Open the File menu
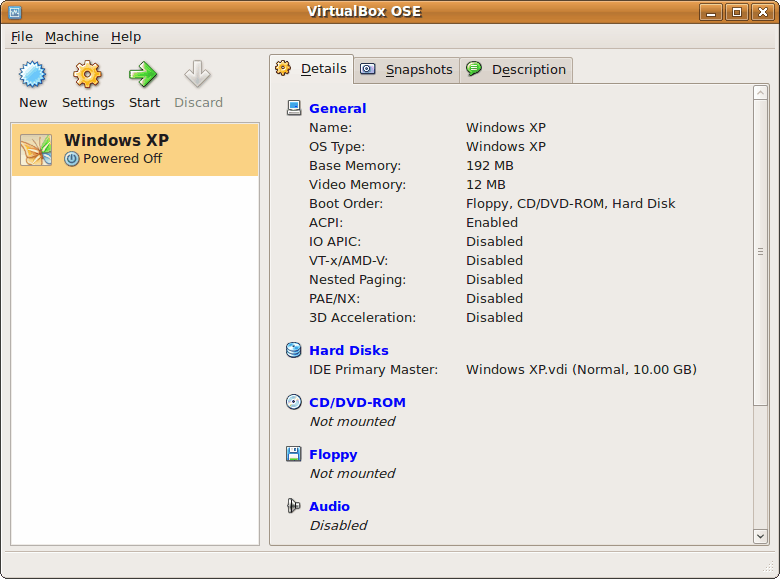 tap(22, 37)
